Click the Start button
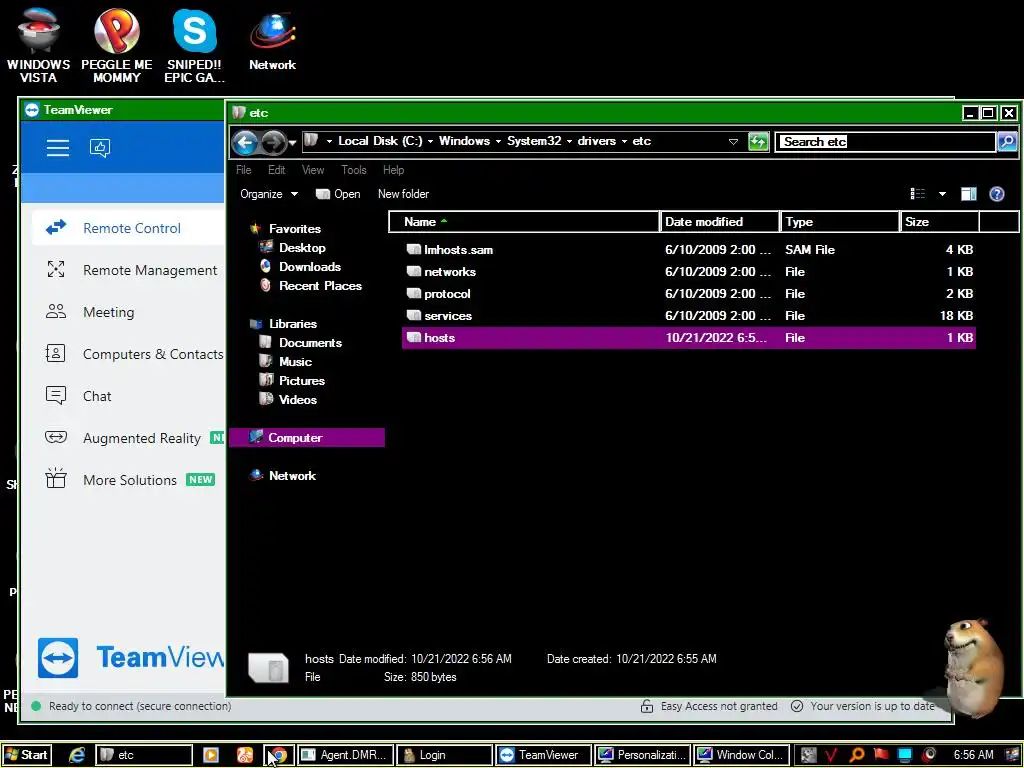Viewport: 1024px width, 768px height. coord(26,755)
